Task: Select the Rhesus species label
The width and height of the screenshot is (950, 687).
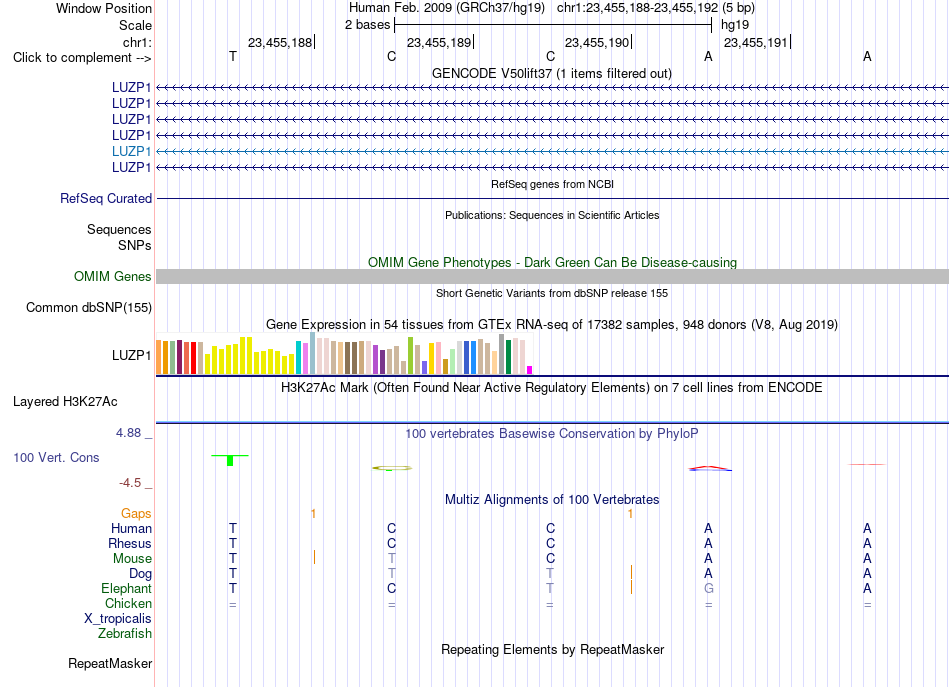Action: coord(130,543)
